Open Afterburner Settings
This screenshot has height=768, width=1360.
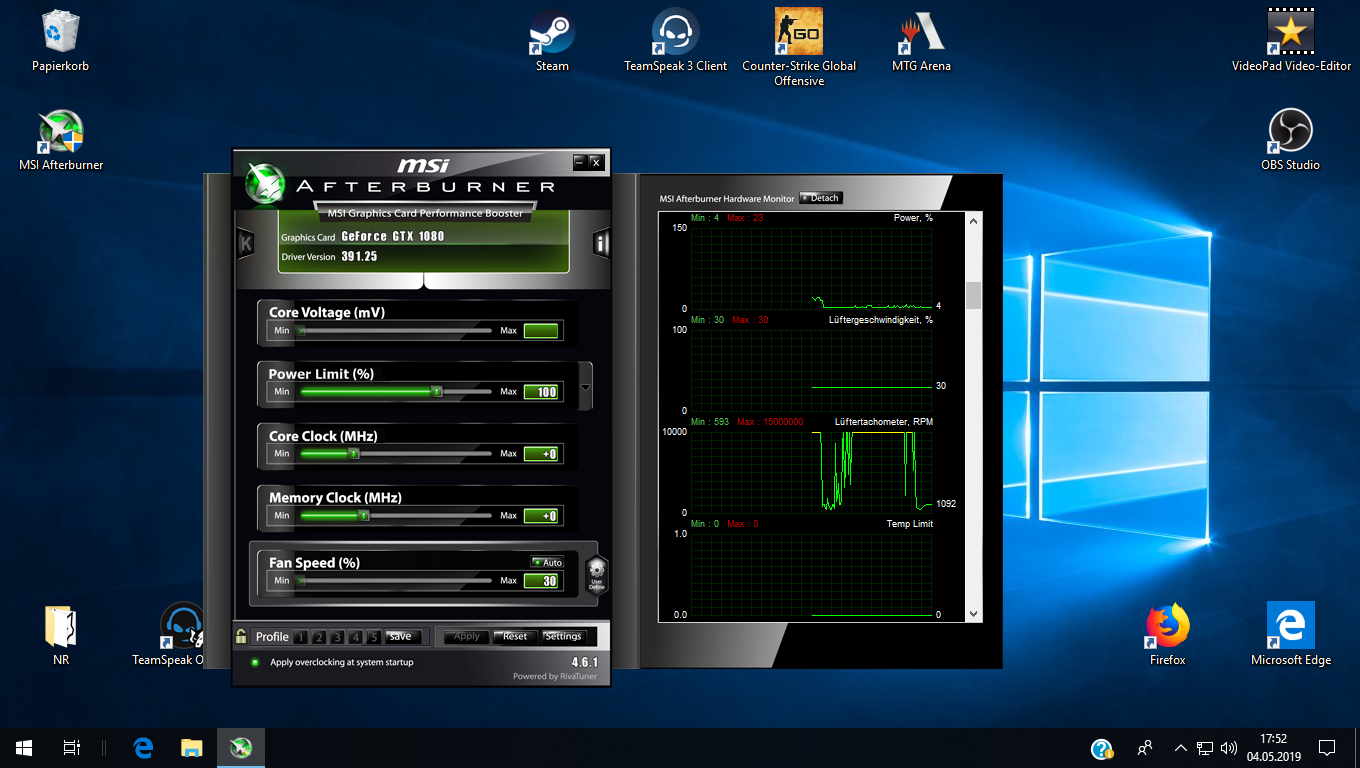point(564,636)
